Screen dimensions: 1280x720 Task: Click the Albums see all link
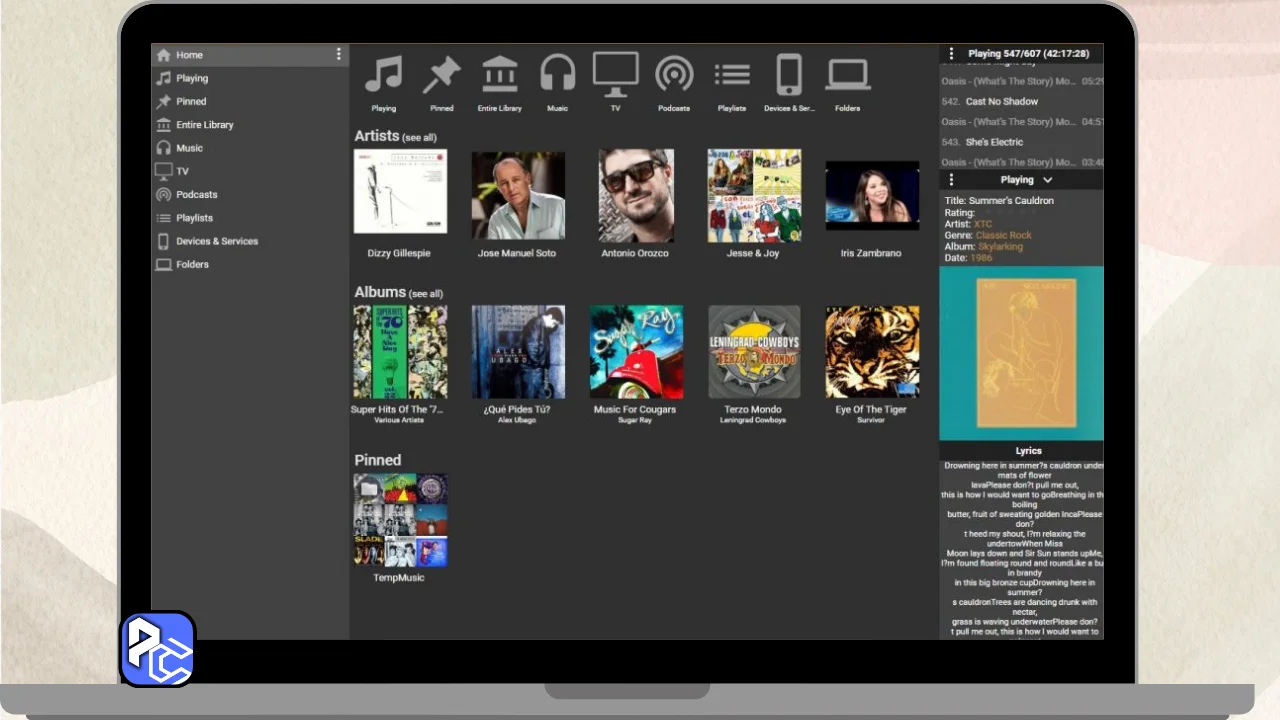426,294
